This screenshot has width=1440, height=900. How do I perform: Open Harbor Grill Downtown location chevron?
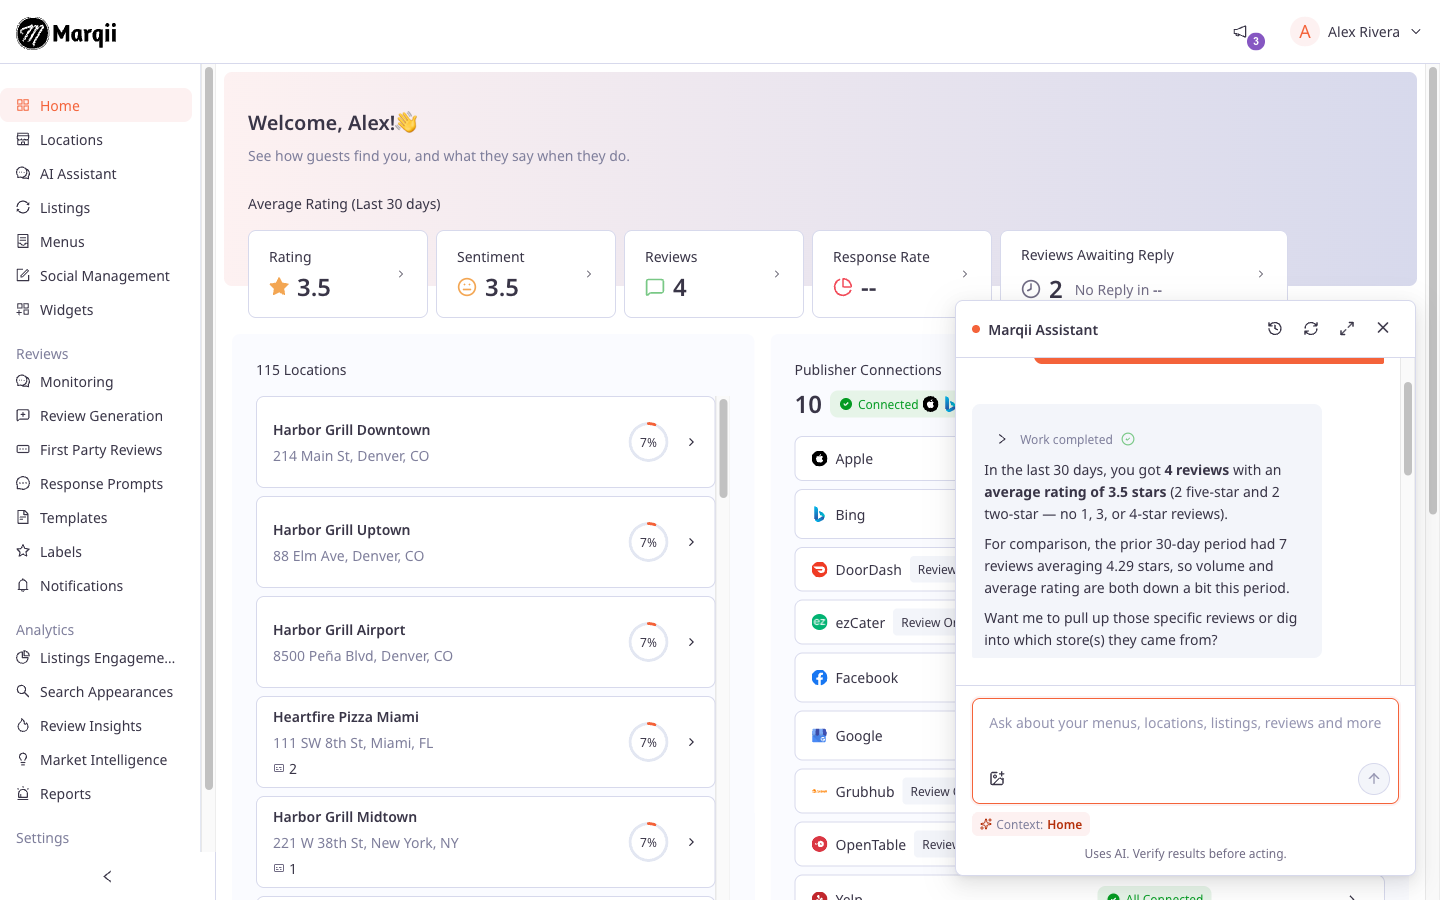click(x=691, y=442)
